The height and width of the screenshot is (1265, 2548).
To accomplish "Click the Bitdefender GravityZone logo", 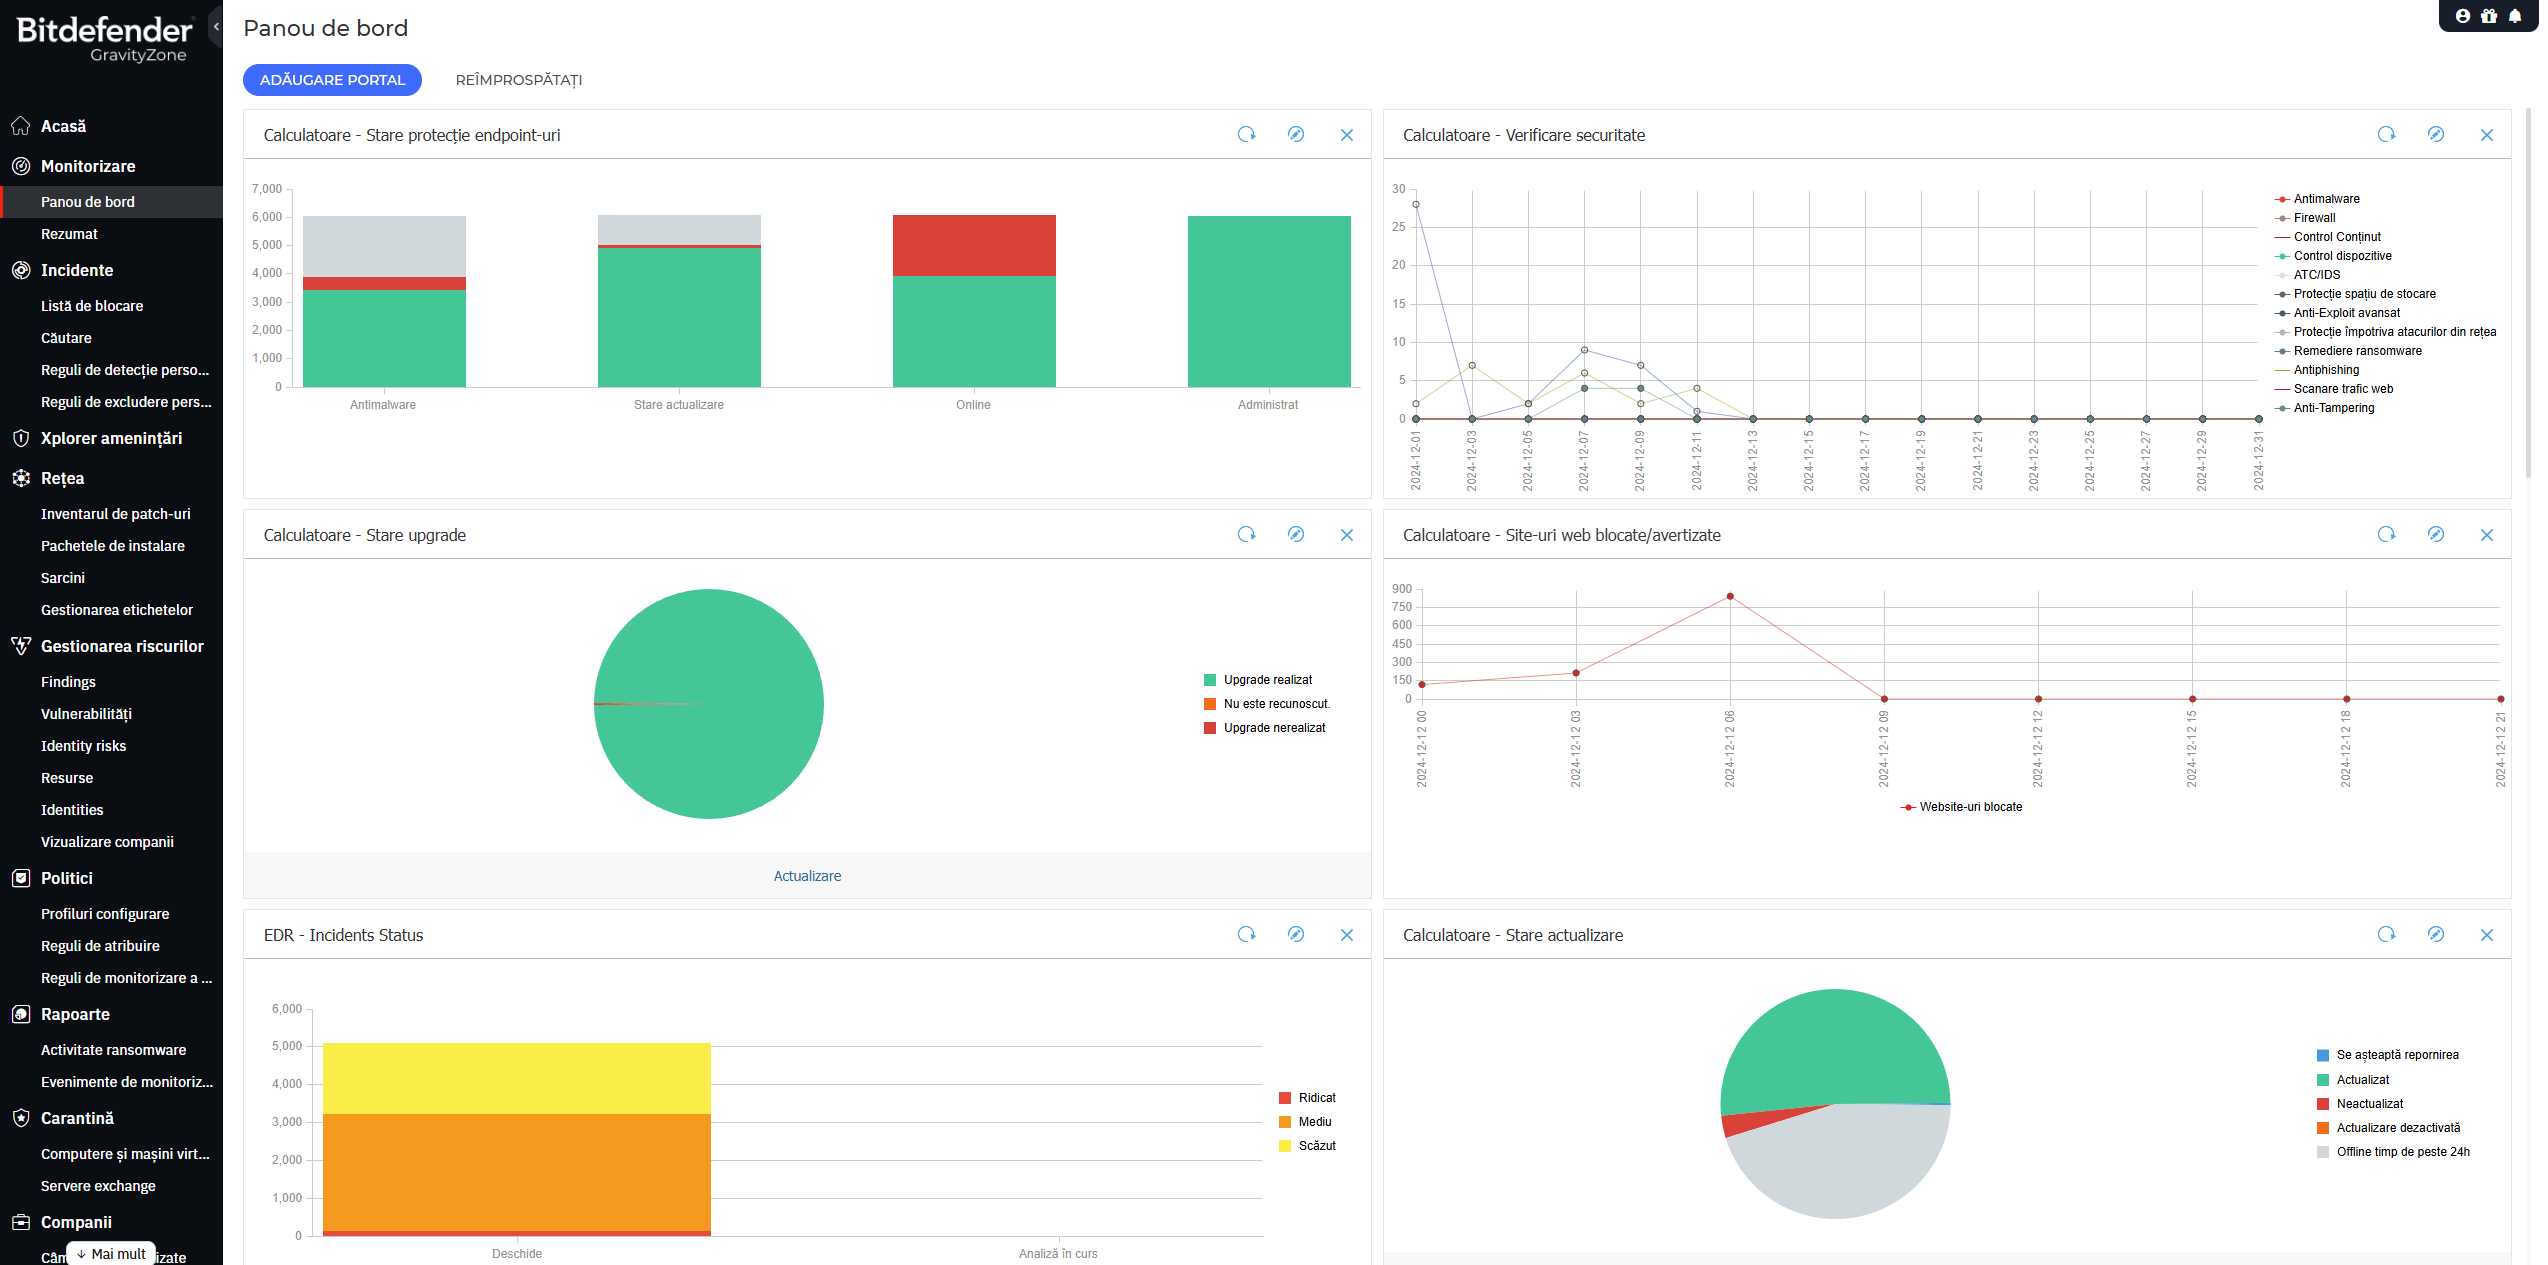I will tap(104, 40).
